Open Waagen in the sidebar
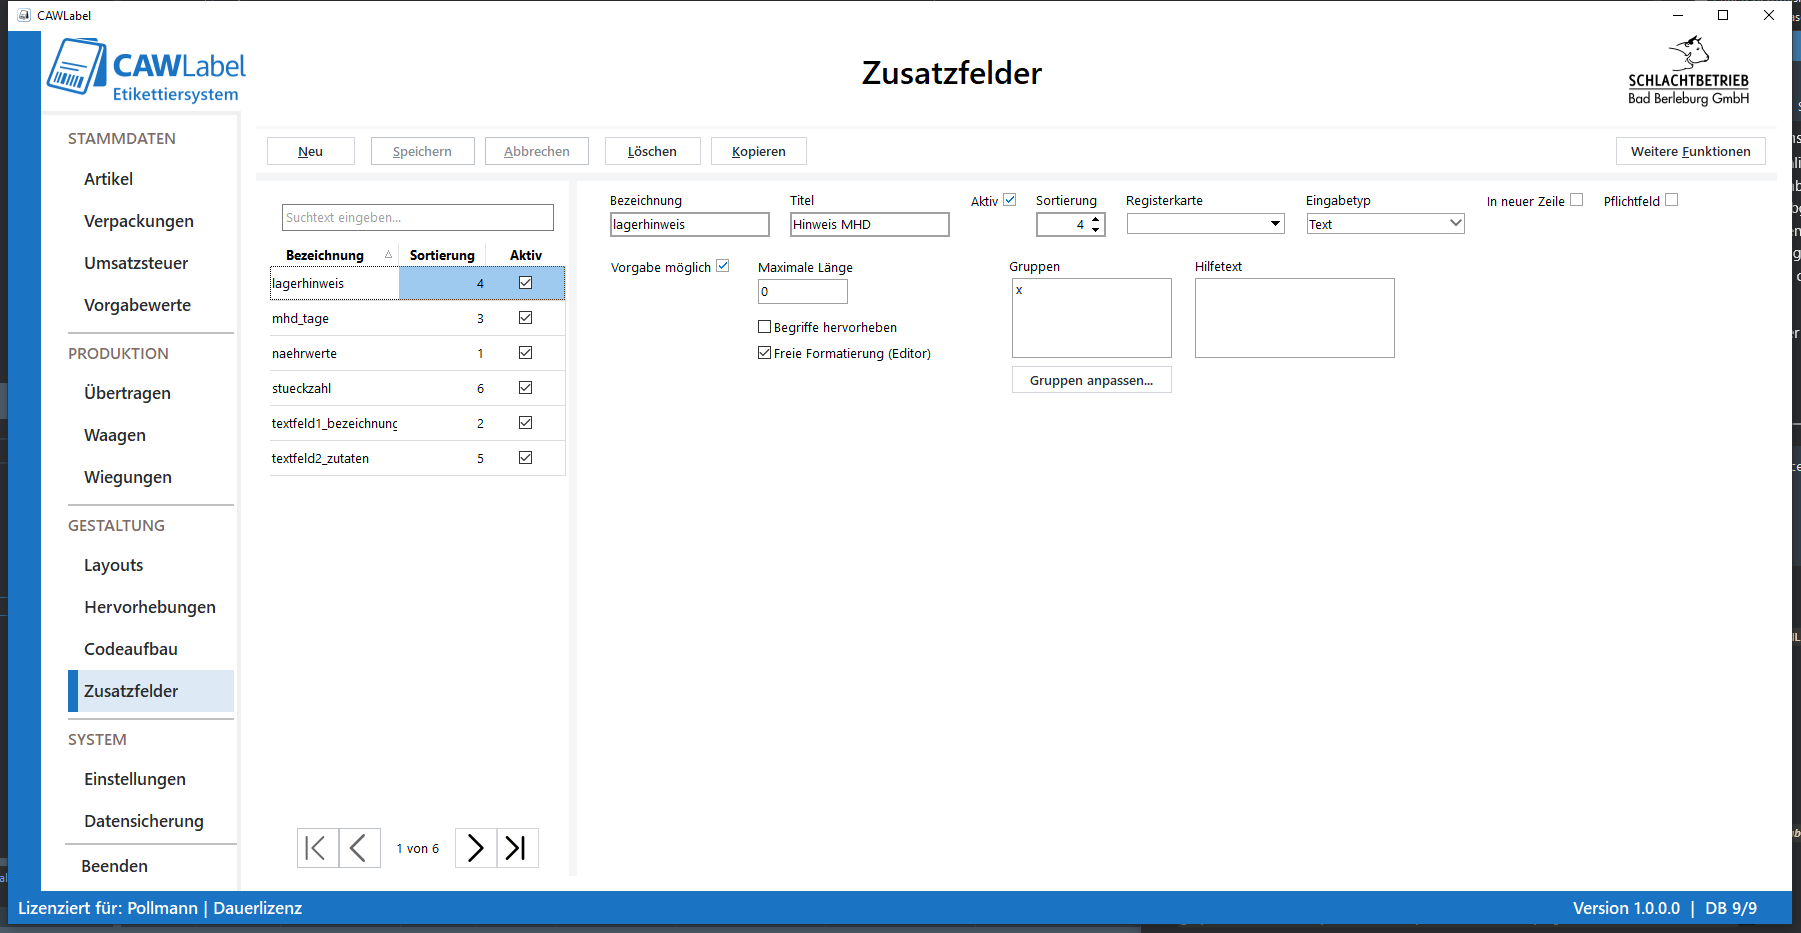 (x=115, y=435)
